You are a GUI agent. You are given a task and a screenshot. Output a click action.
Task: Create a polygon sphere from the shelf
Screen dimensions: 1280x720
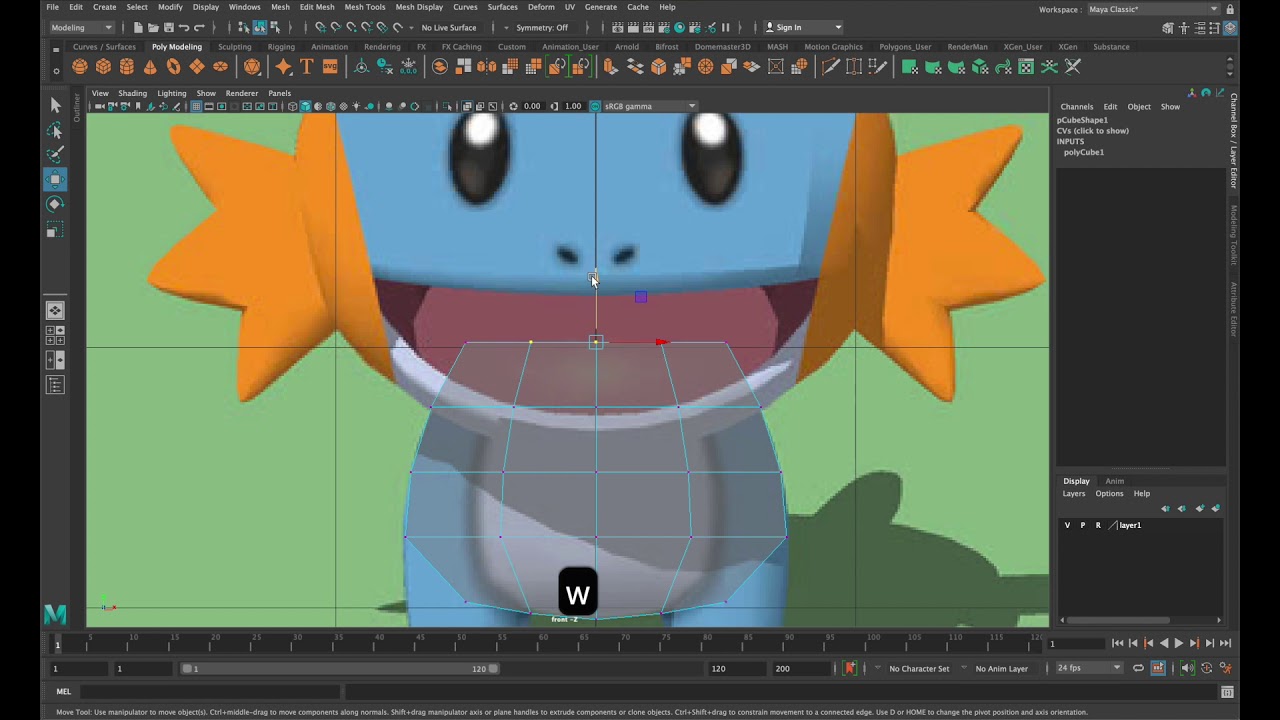point(80,67)
